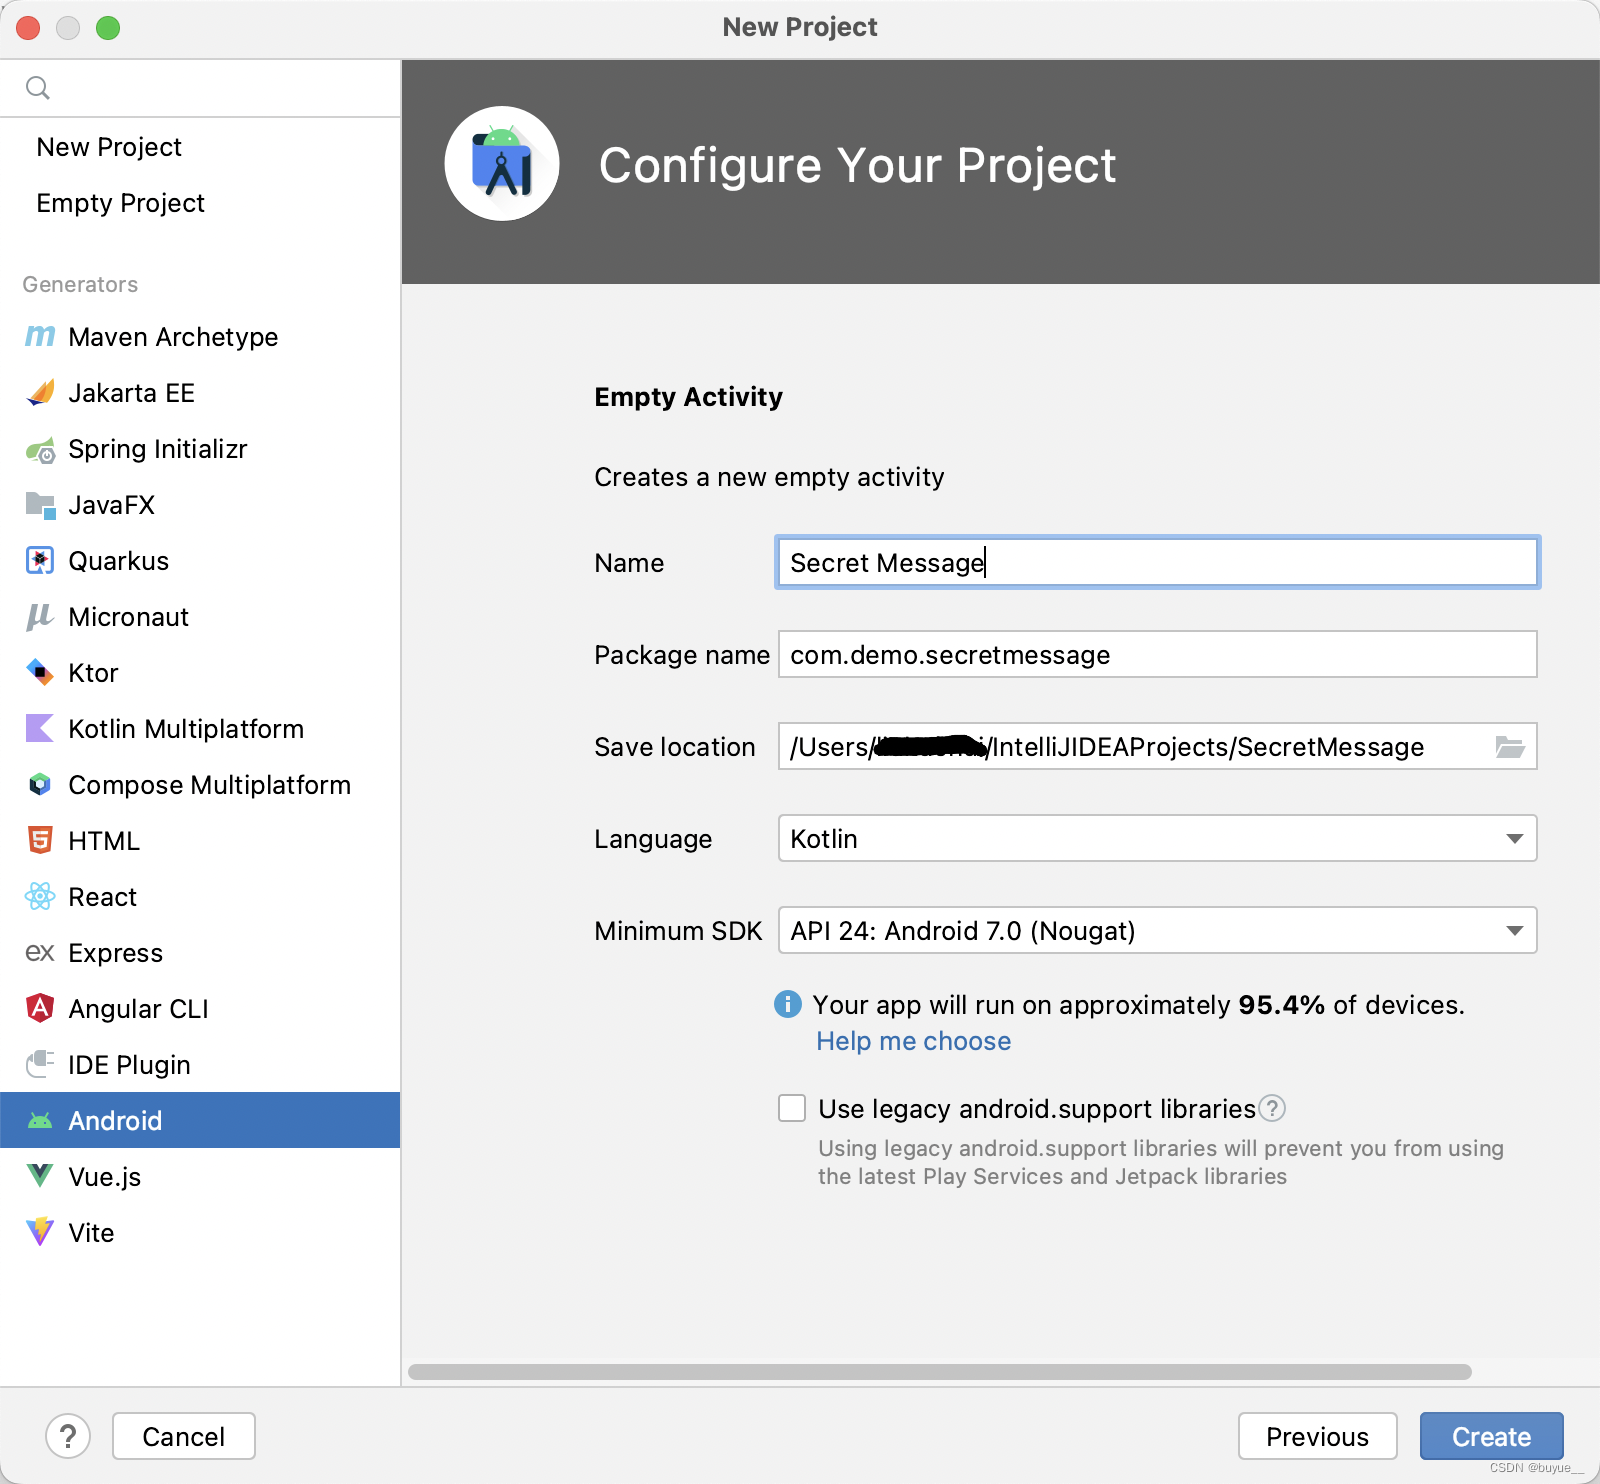Click the Maven Archetype generator icon
Image resolution: width=1600 pixels, height=1484 pixels.
point(40,337)
